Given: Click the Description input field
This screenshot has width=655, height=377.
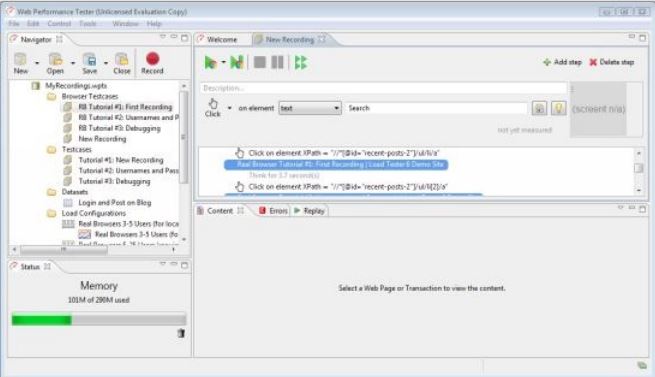Looking at the screenshot, I should (x=383, y=88).
